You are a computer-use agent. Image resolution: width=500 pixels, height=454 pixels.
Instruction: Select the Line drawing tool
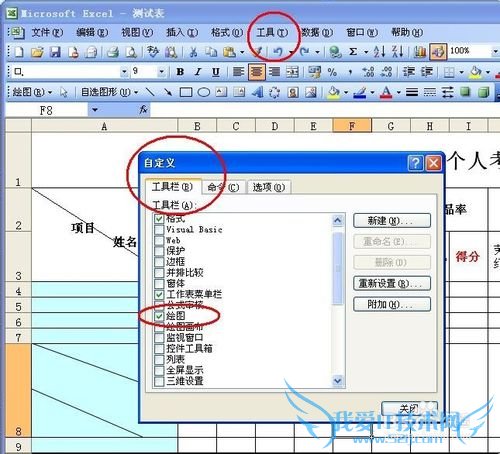[150, 92]
